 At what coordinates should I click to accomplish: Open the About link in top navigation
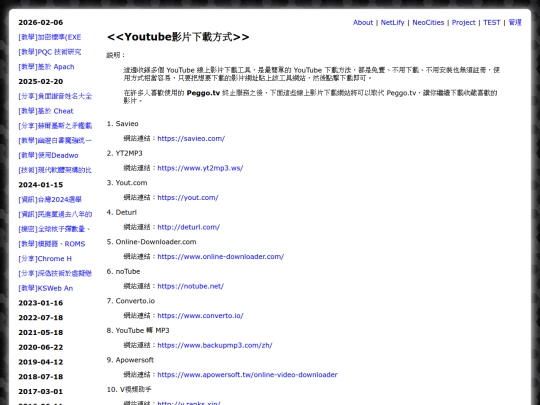[x=363, y=22]
